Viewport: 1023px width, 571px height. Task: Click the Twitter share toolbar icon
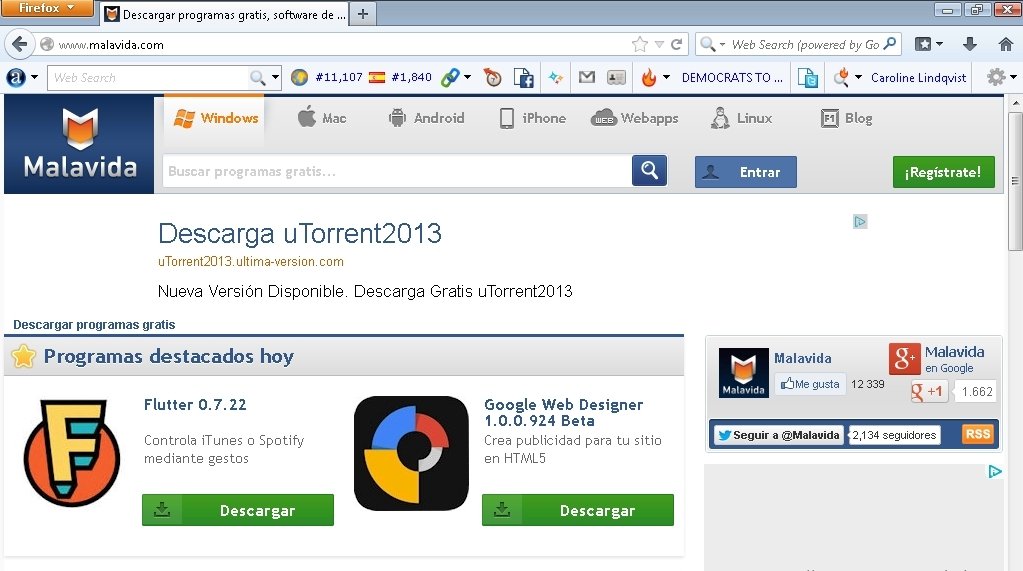point(808,78)
